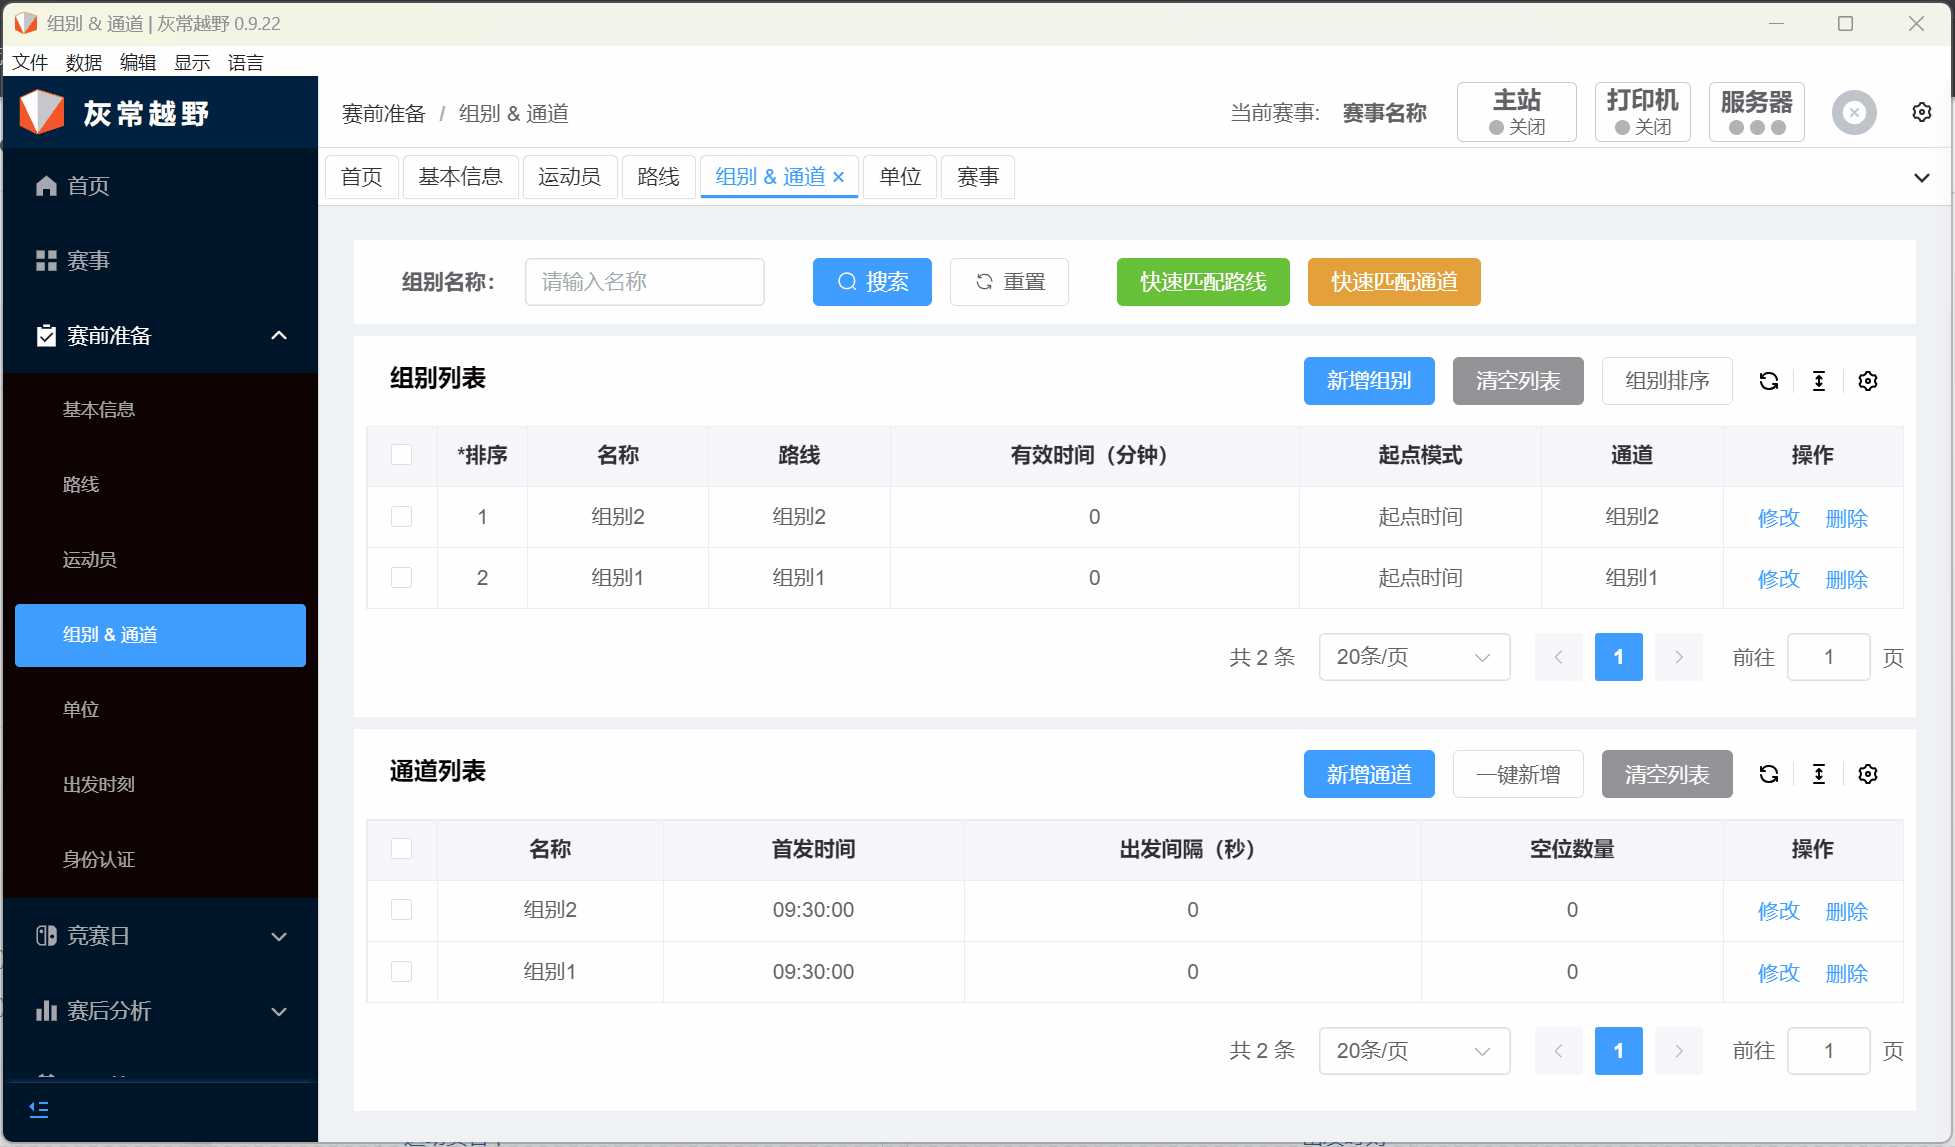Click 新增通道 button
The image size is (1955, 1147).
pos(1368,774)
